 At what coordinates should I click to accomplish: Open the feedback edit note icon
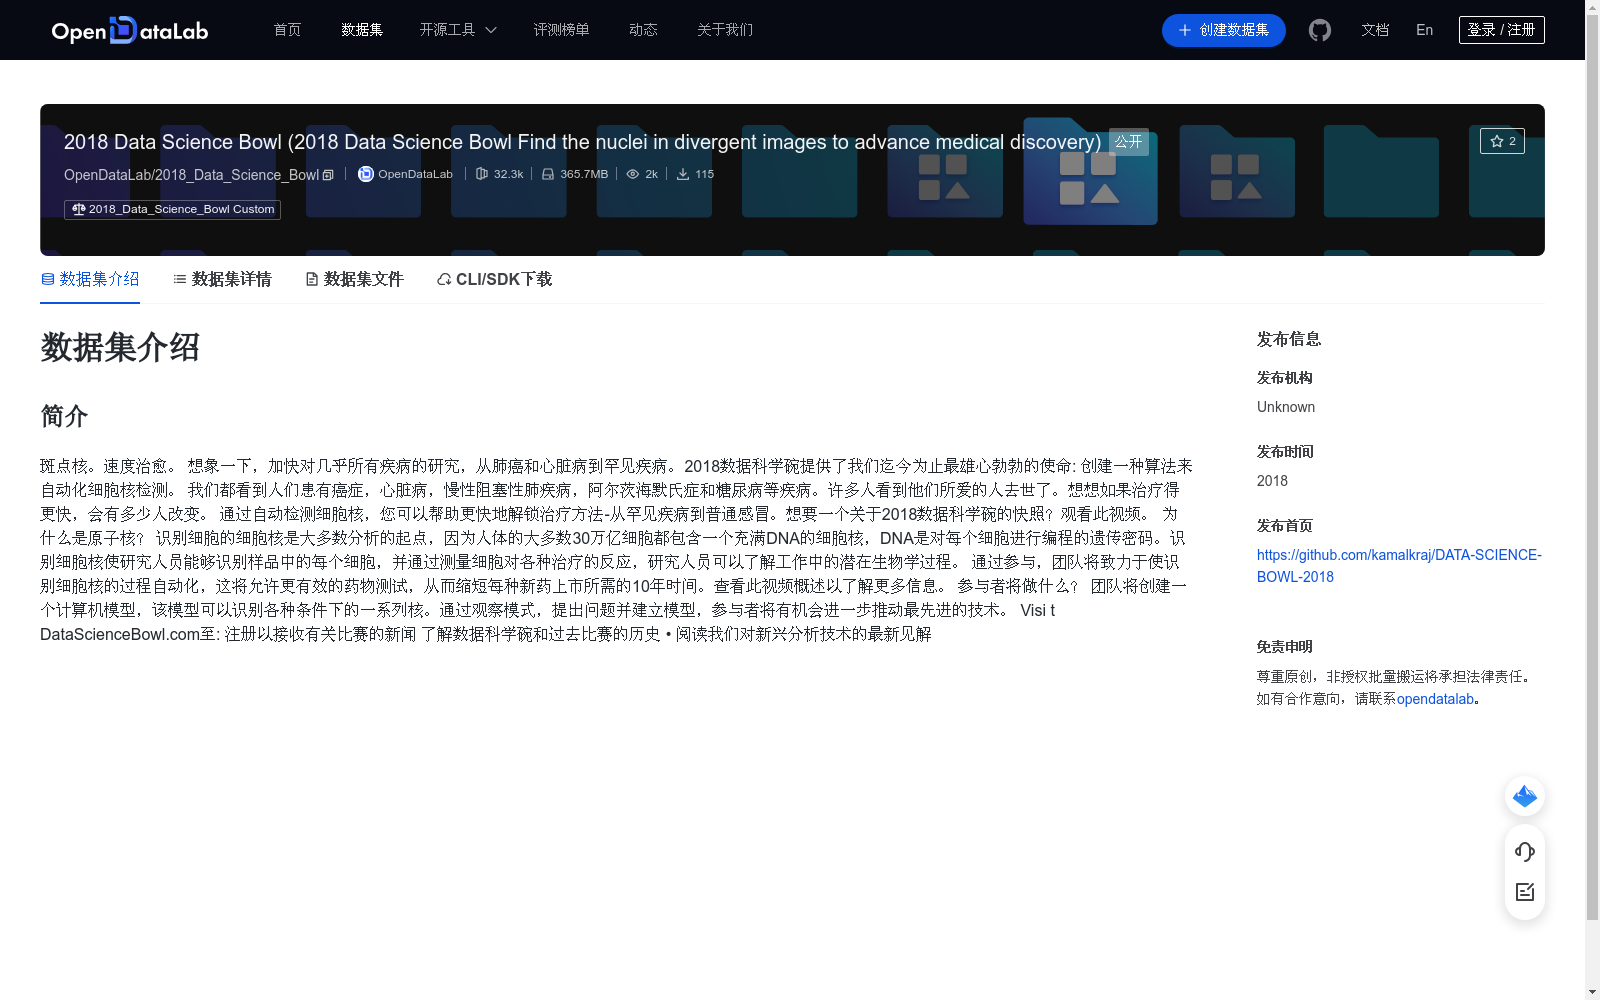1525,892
